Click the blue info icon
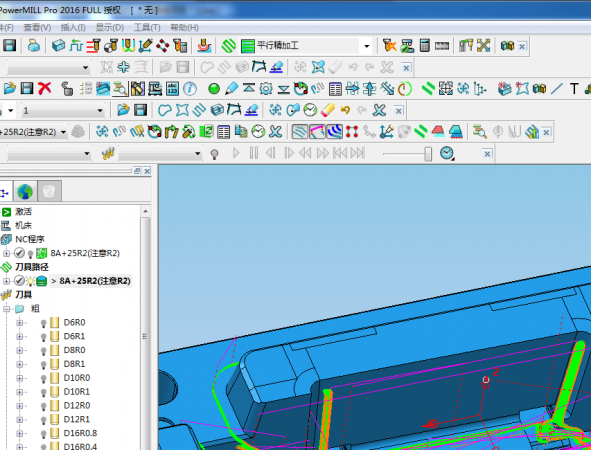The image size is (591, 450). 190,89
